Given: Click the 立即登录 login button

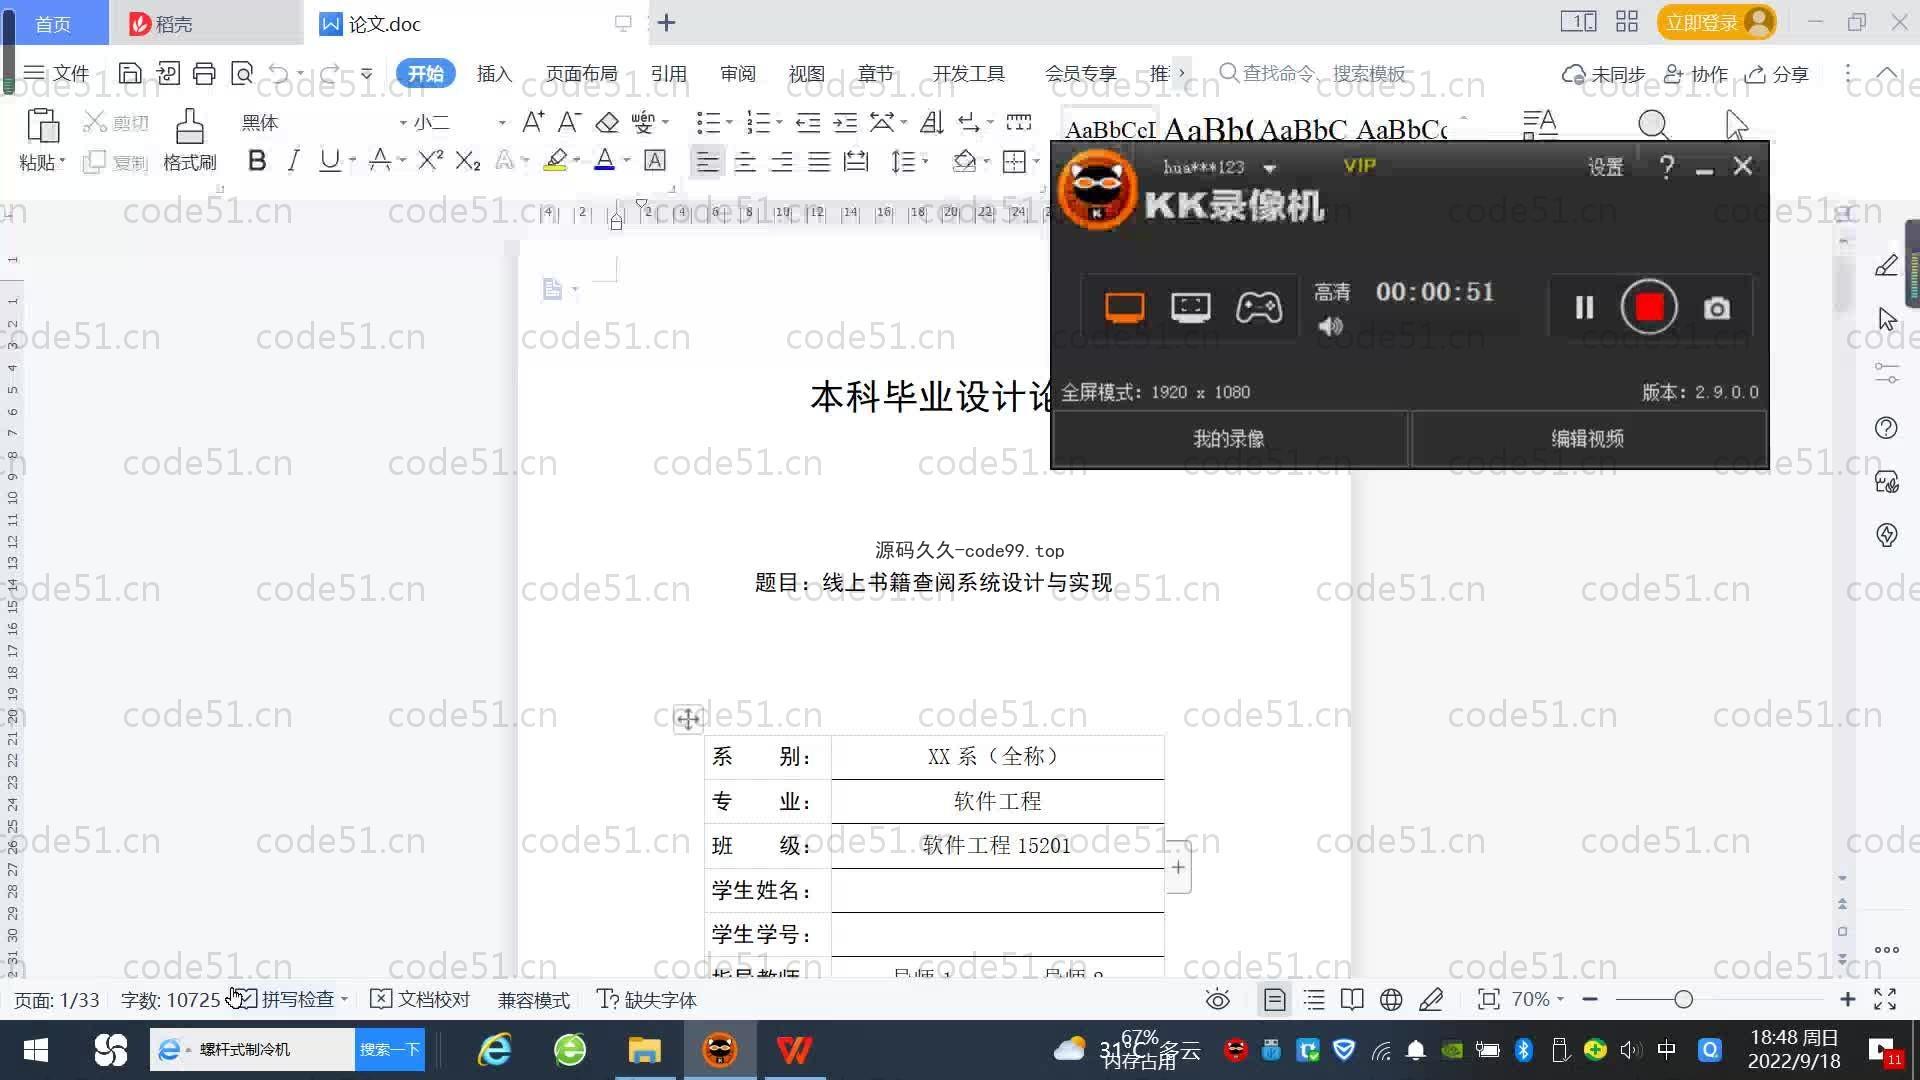Looking at the screenshot, I should click(x=1716, y=22).
